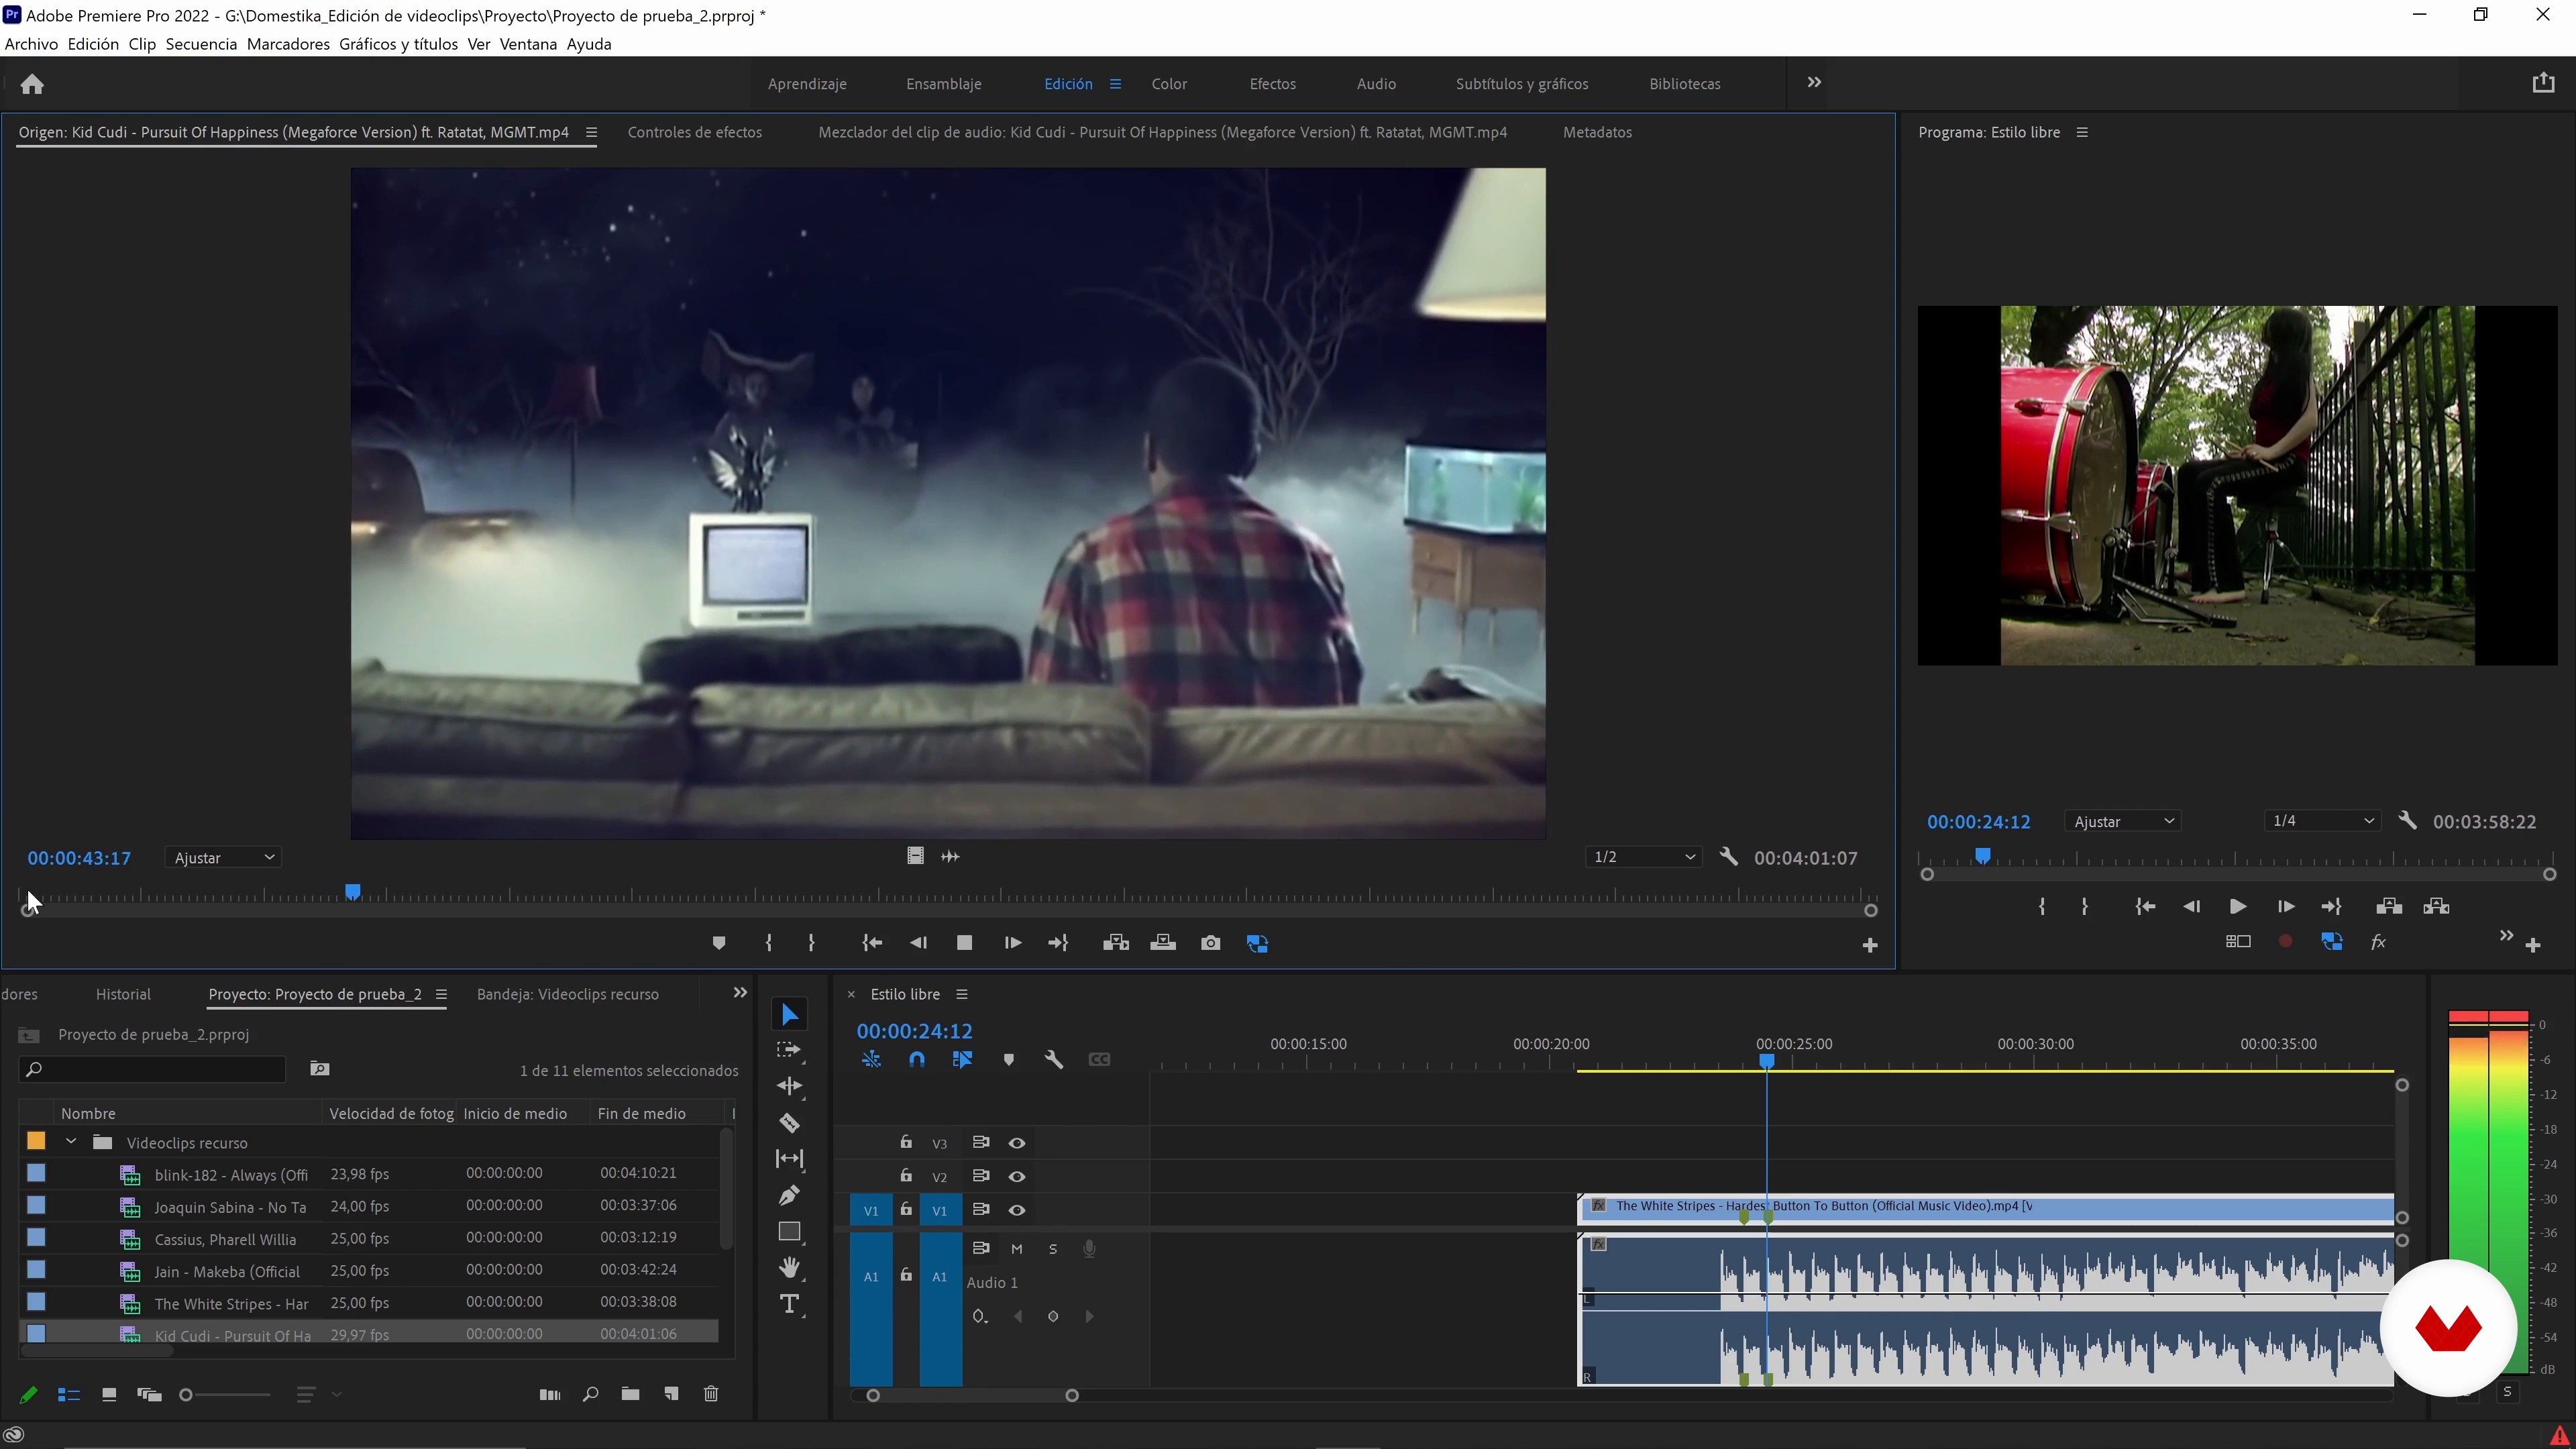Toggle Linked Selection in timeline
The height and width of the screenshot is (1449, 2576).
pyautogui.click(x=962, y=1060)
